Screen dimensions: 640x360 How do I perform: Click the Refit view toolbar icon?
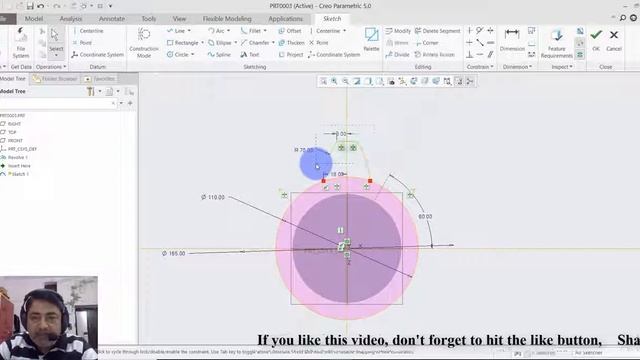click(x=323, y=81)
